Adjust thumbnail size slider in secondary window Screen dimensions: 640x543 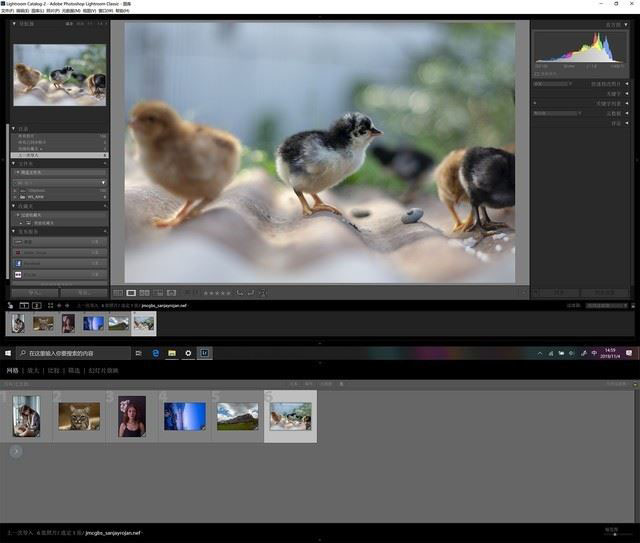click(x=616, y=534)
